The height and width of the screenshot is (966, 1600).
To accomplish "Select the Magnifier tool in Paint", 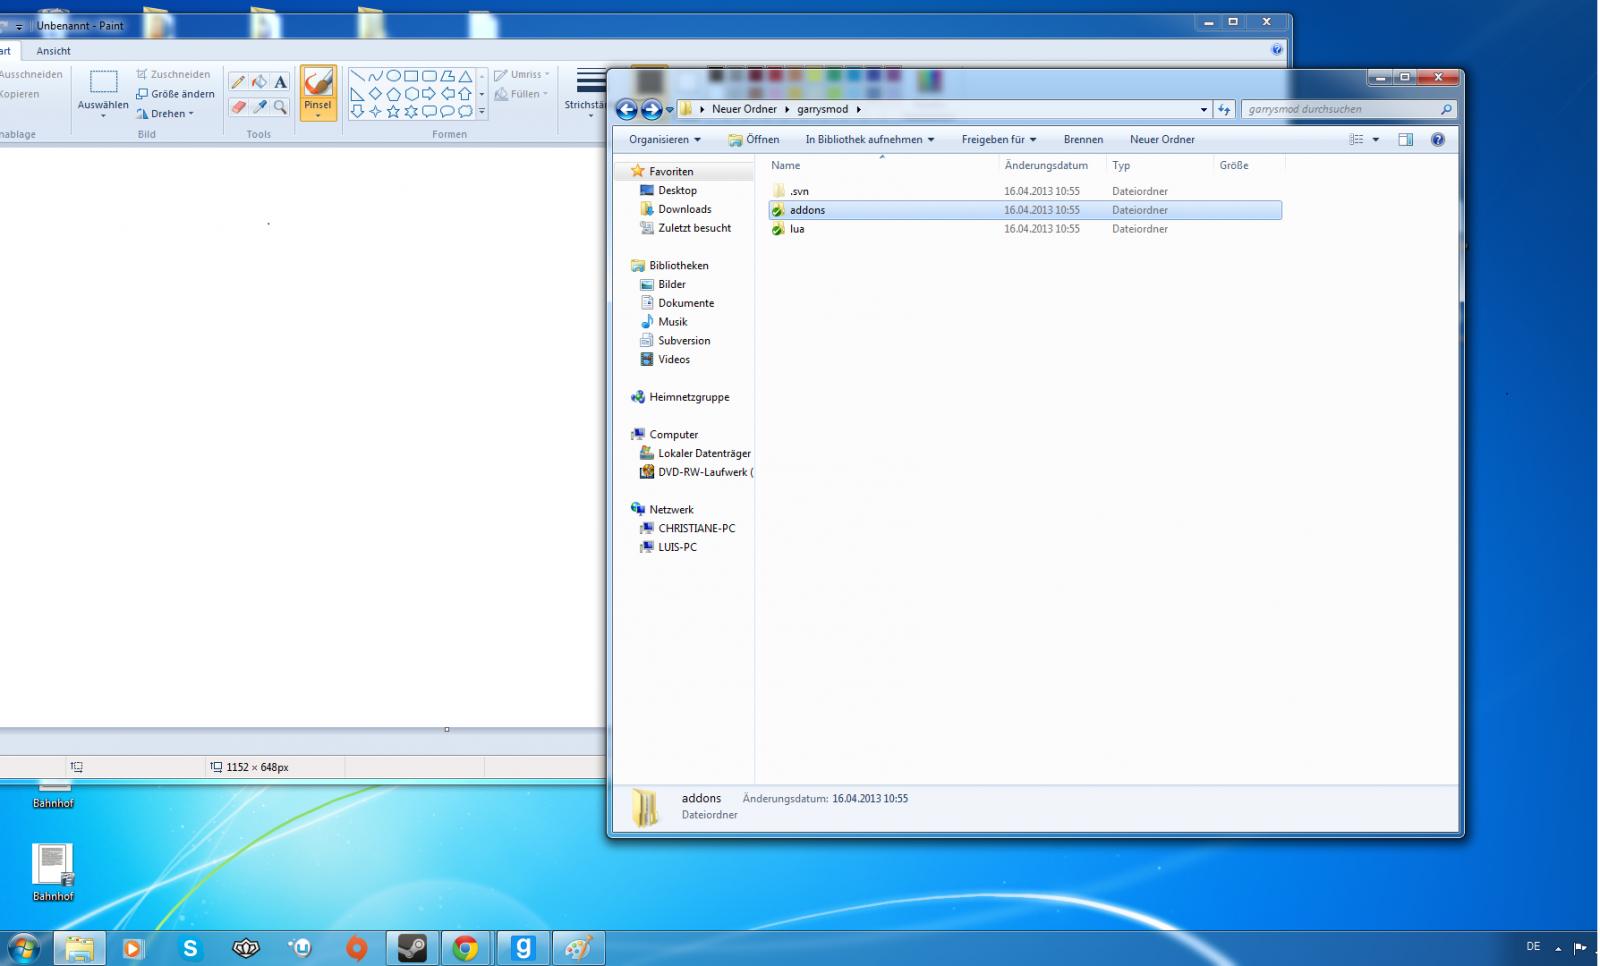I will pyautogui.click(x=281, y=106).
